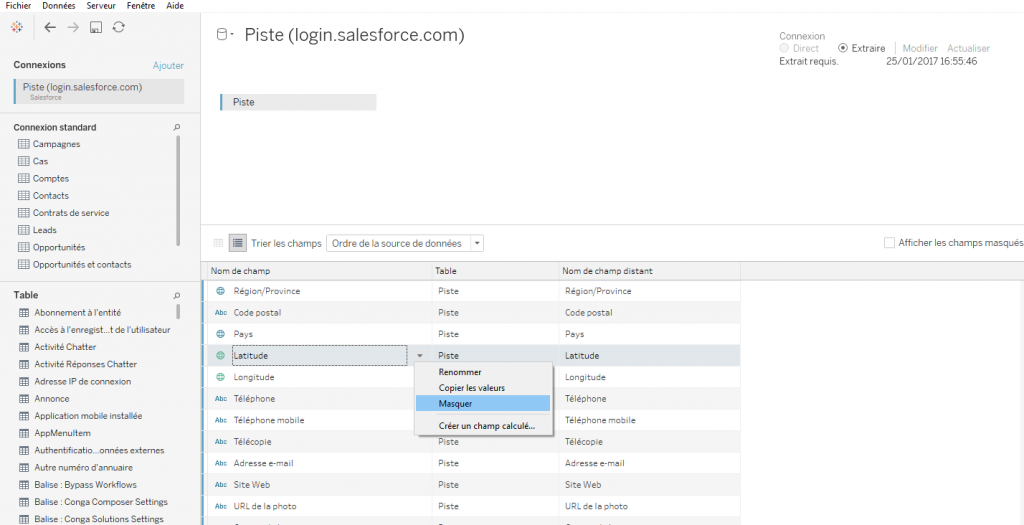This screenshot has height=525, width=1024.
Task: Search Connexion standard with magnifier icon
Action: coord(176,127)
